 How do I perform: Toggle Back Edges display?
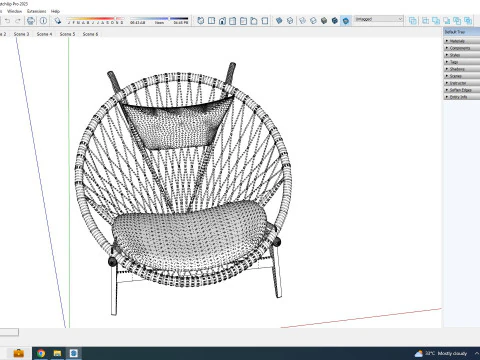290,21
